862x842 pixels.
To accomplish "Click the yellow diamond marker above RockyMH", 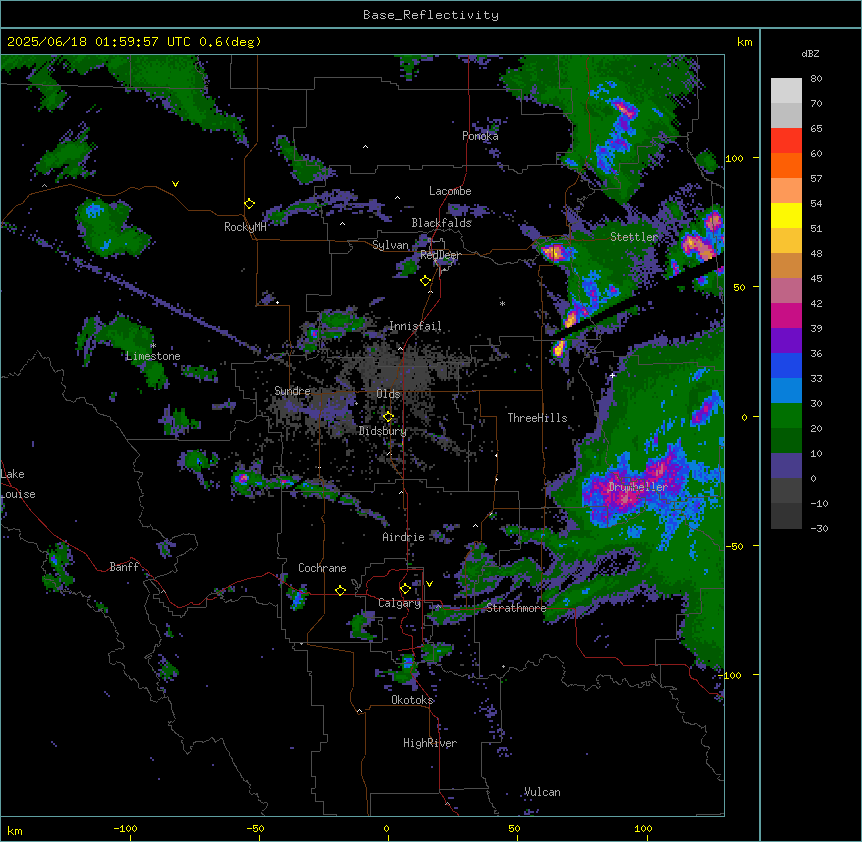I will click(249, 204).
